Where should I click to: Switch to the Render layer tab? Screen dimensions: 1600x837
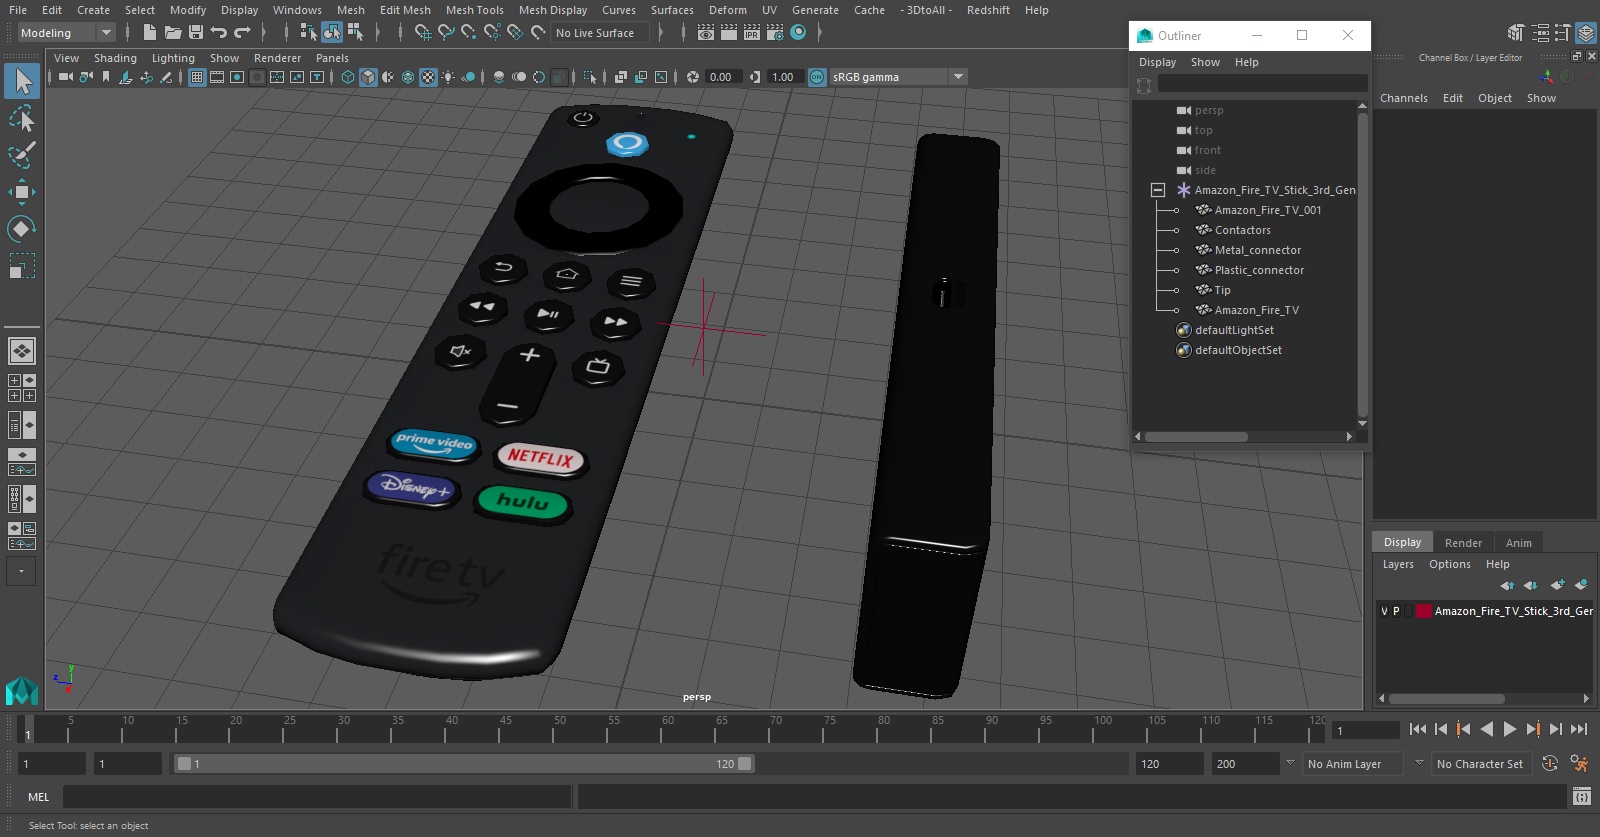click(1463, 543)
